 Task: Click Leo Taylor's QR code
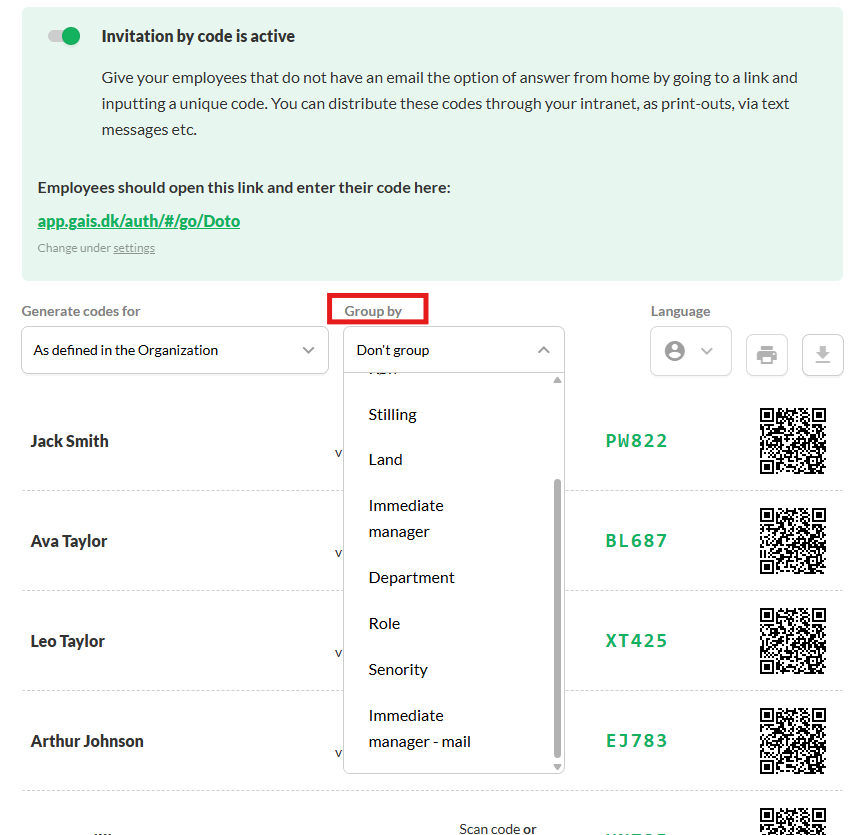[792, 641]
